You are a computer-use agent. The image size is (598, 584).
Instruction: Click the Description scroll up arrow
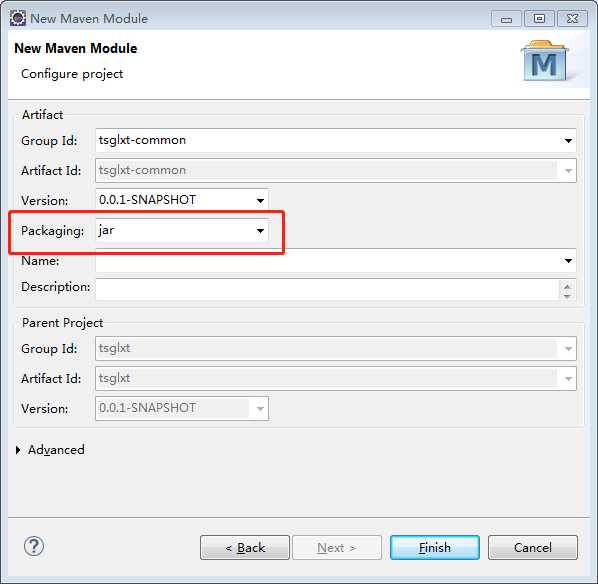567,286
